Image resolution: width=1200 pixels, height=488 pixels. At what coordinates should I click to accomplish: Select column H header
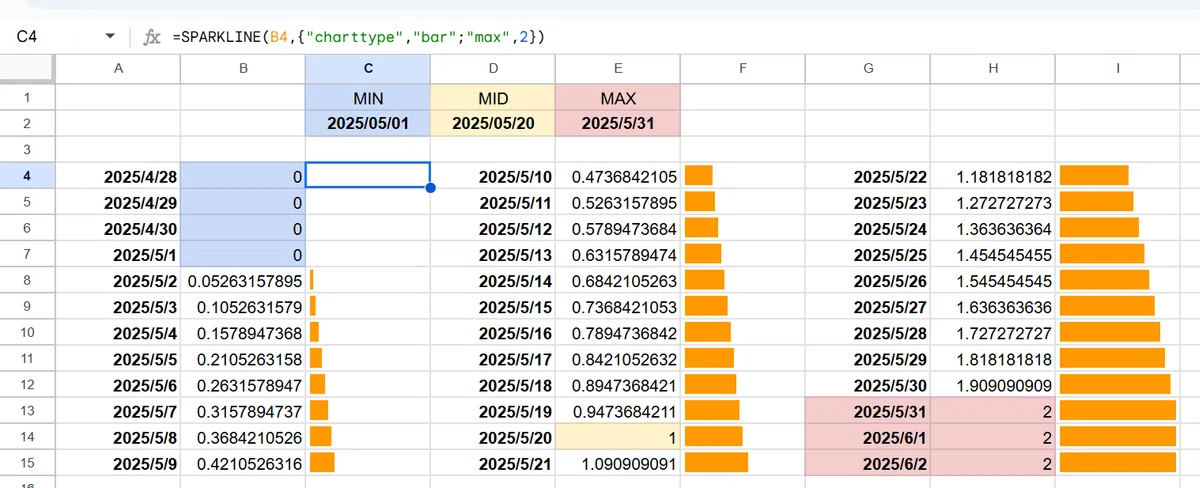[993, 68]
